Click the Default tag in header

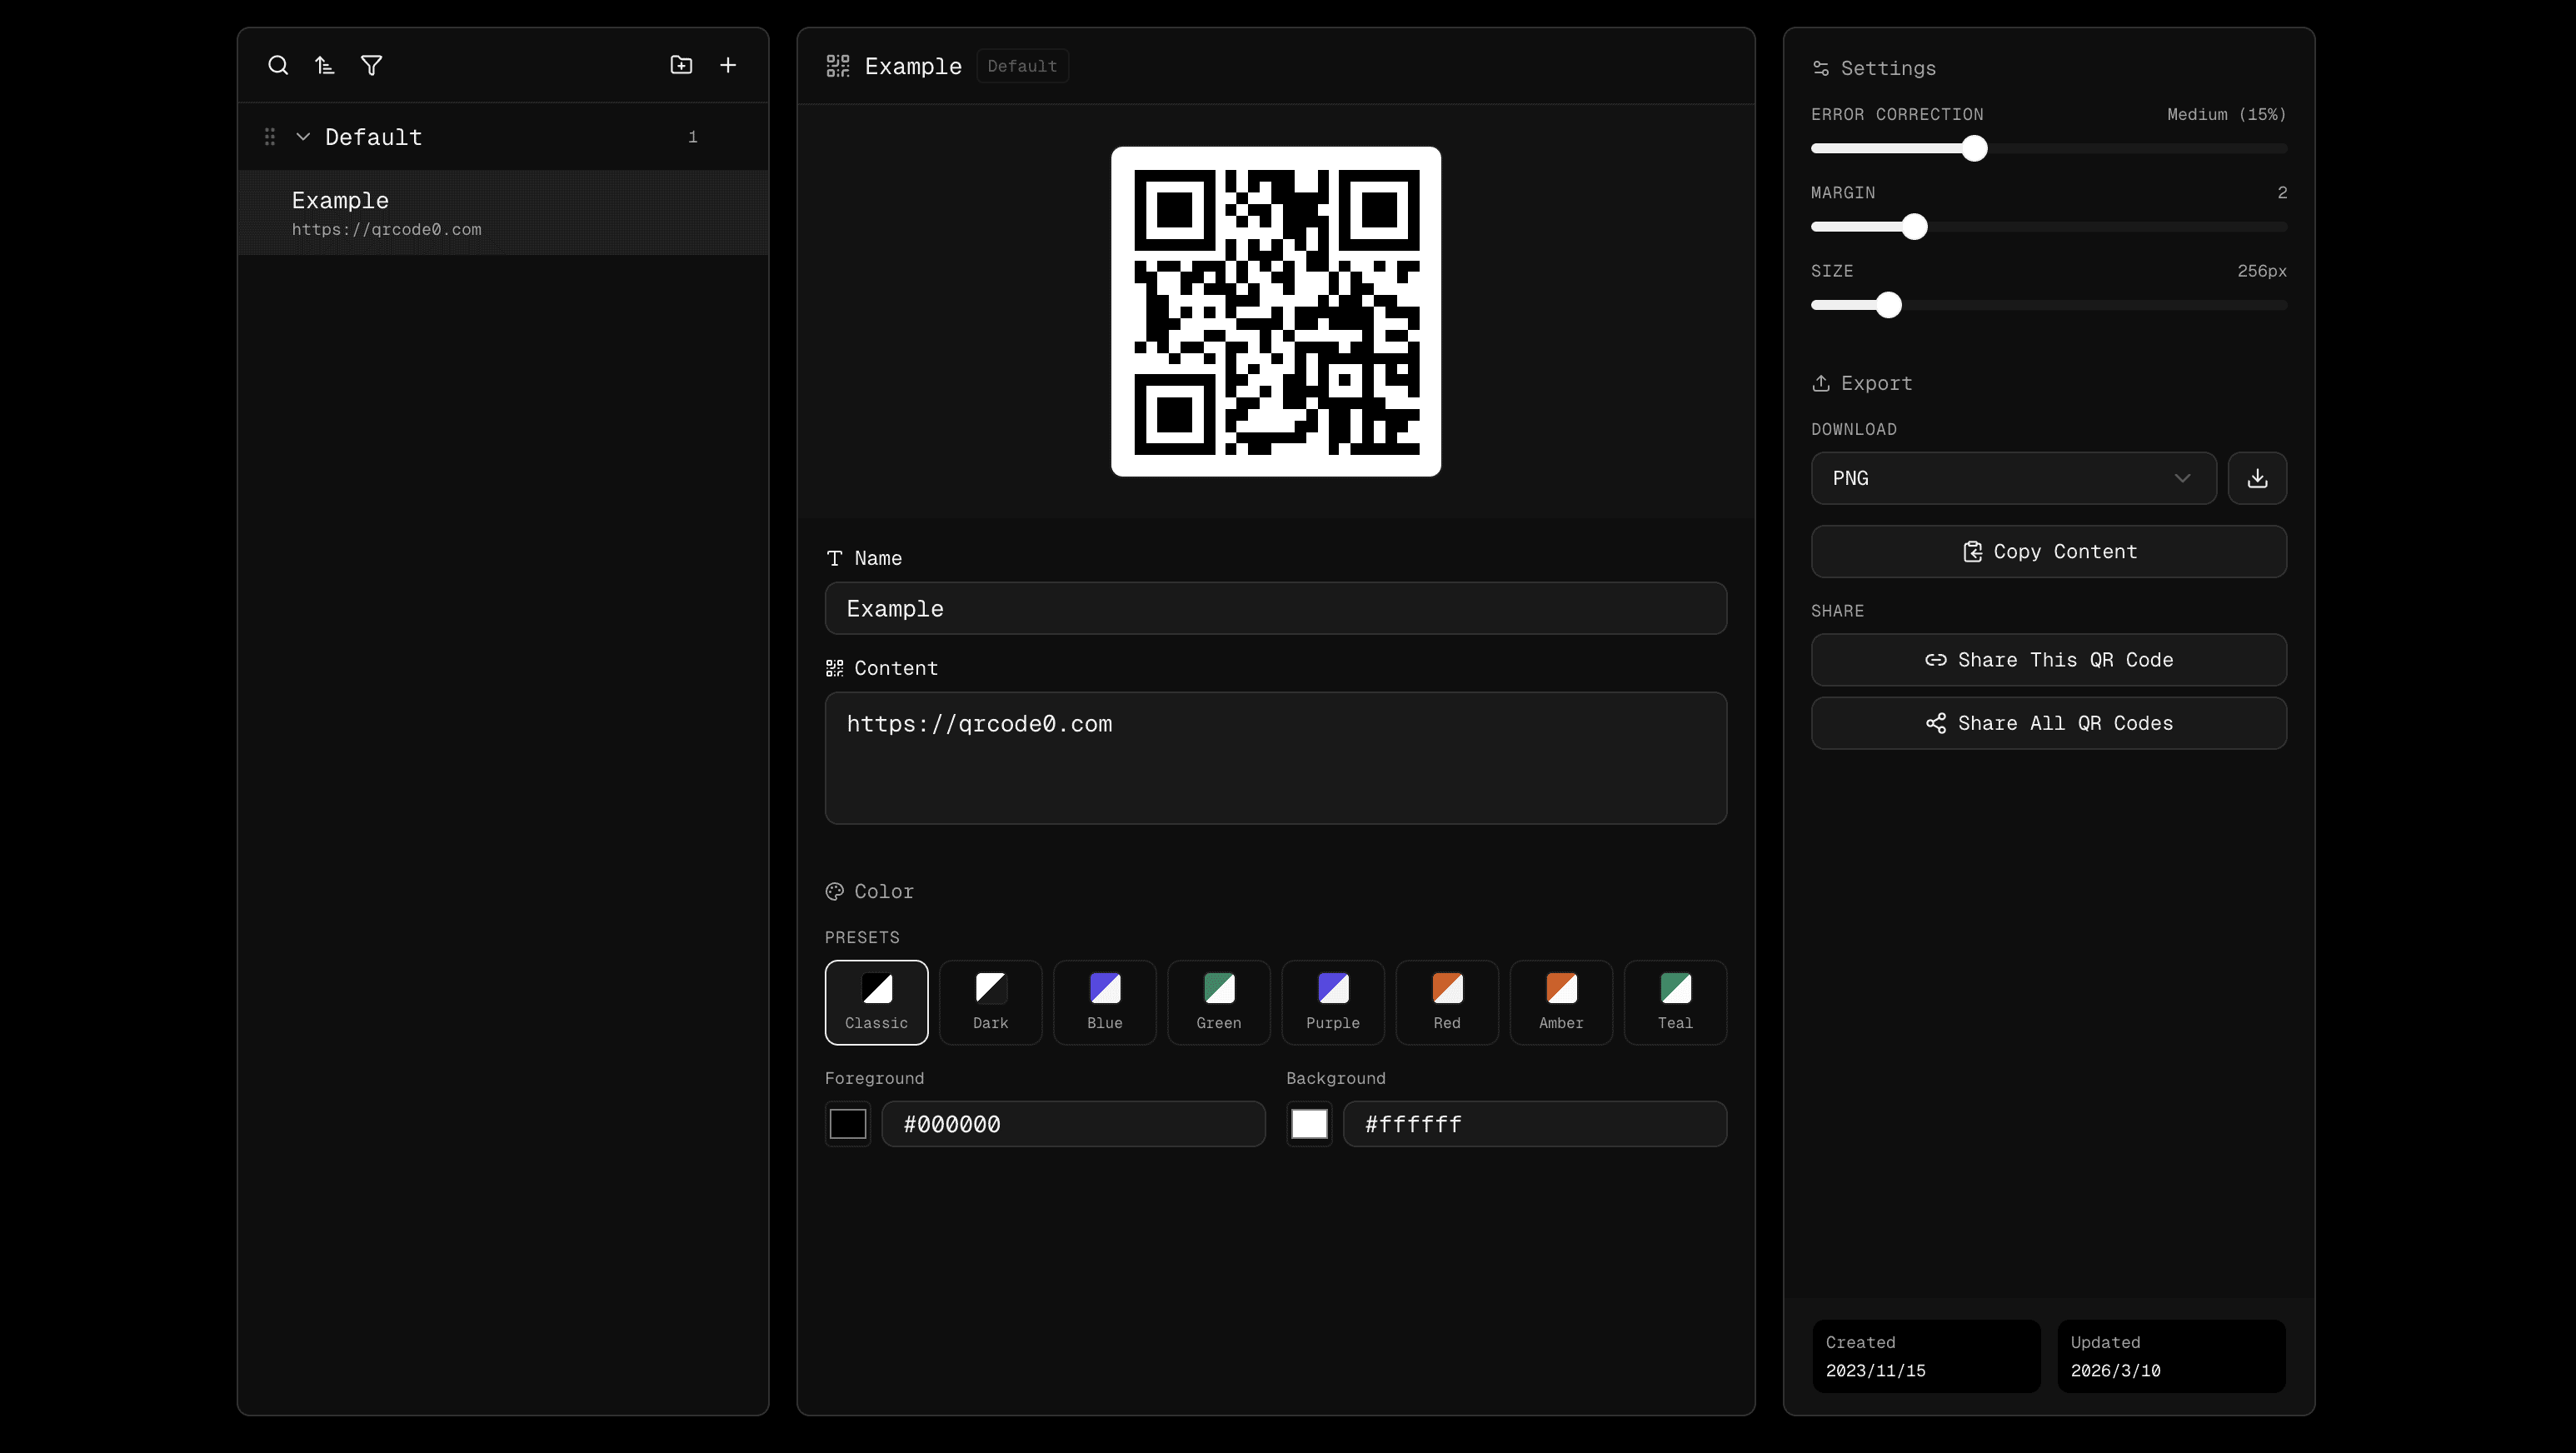1022,66
